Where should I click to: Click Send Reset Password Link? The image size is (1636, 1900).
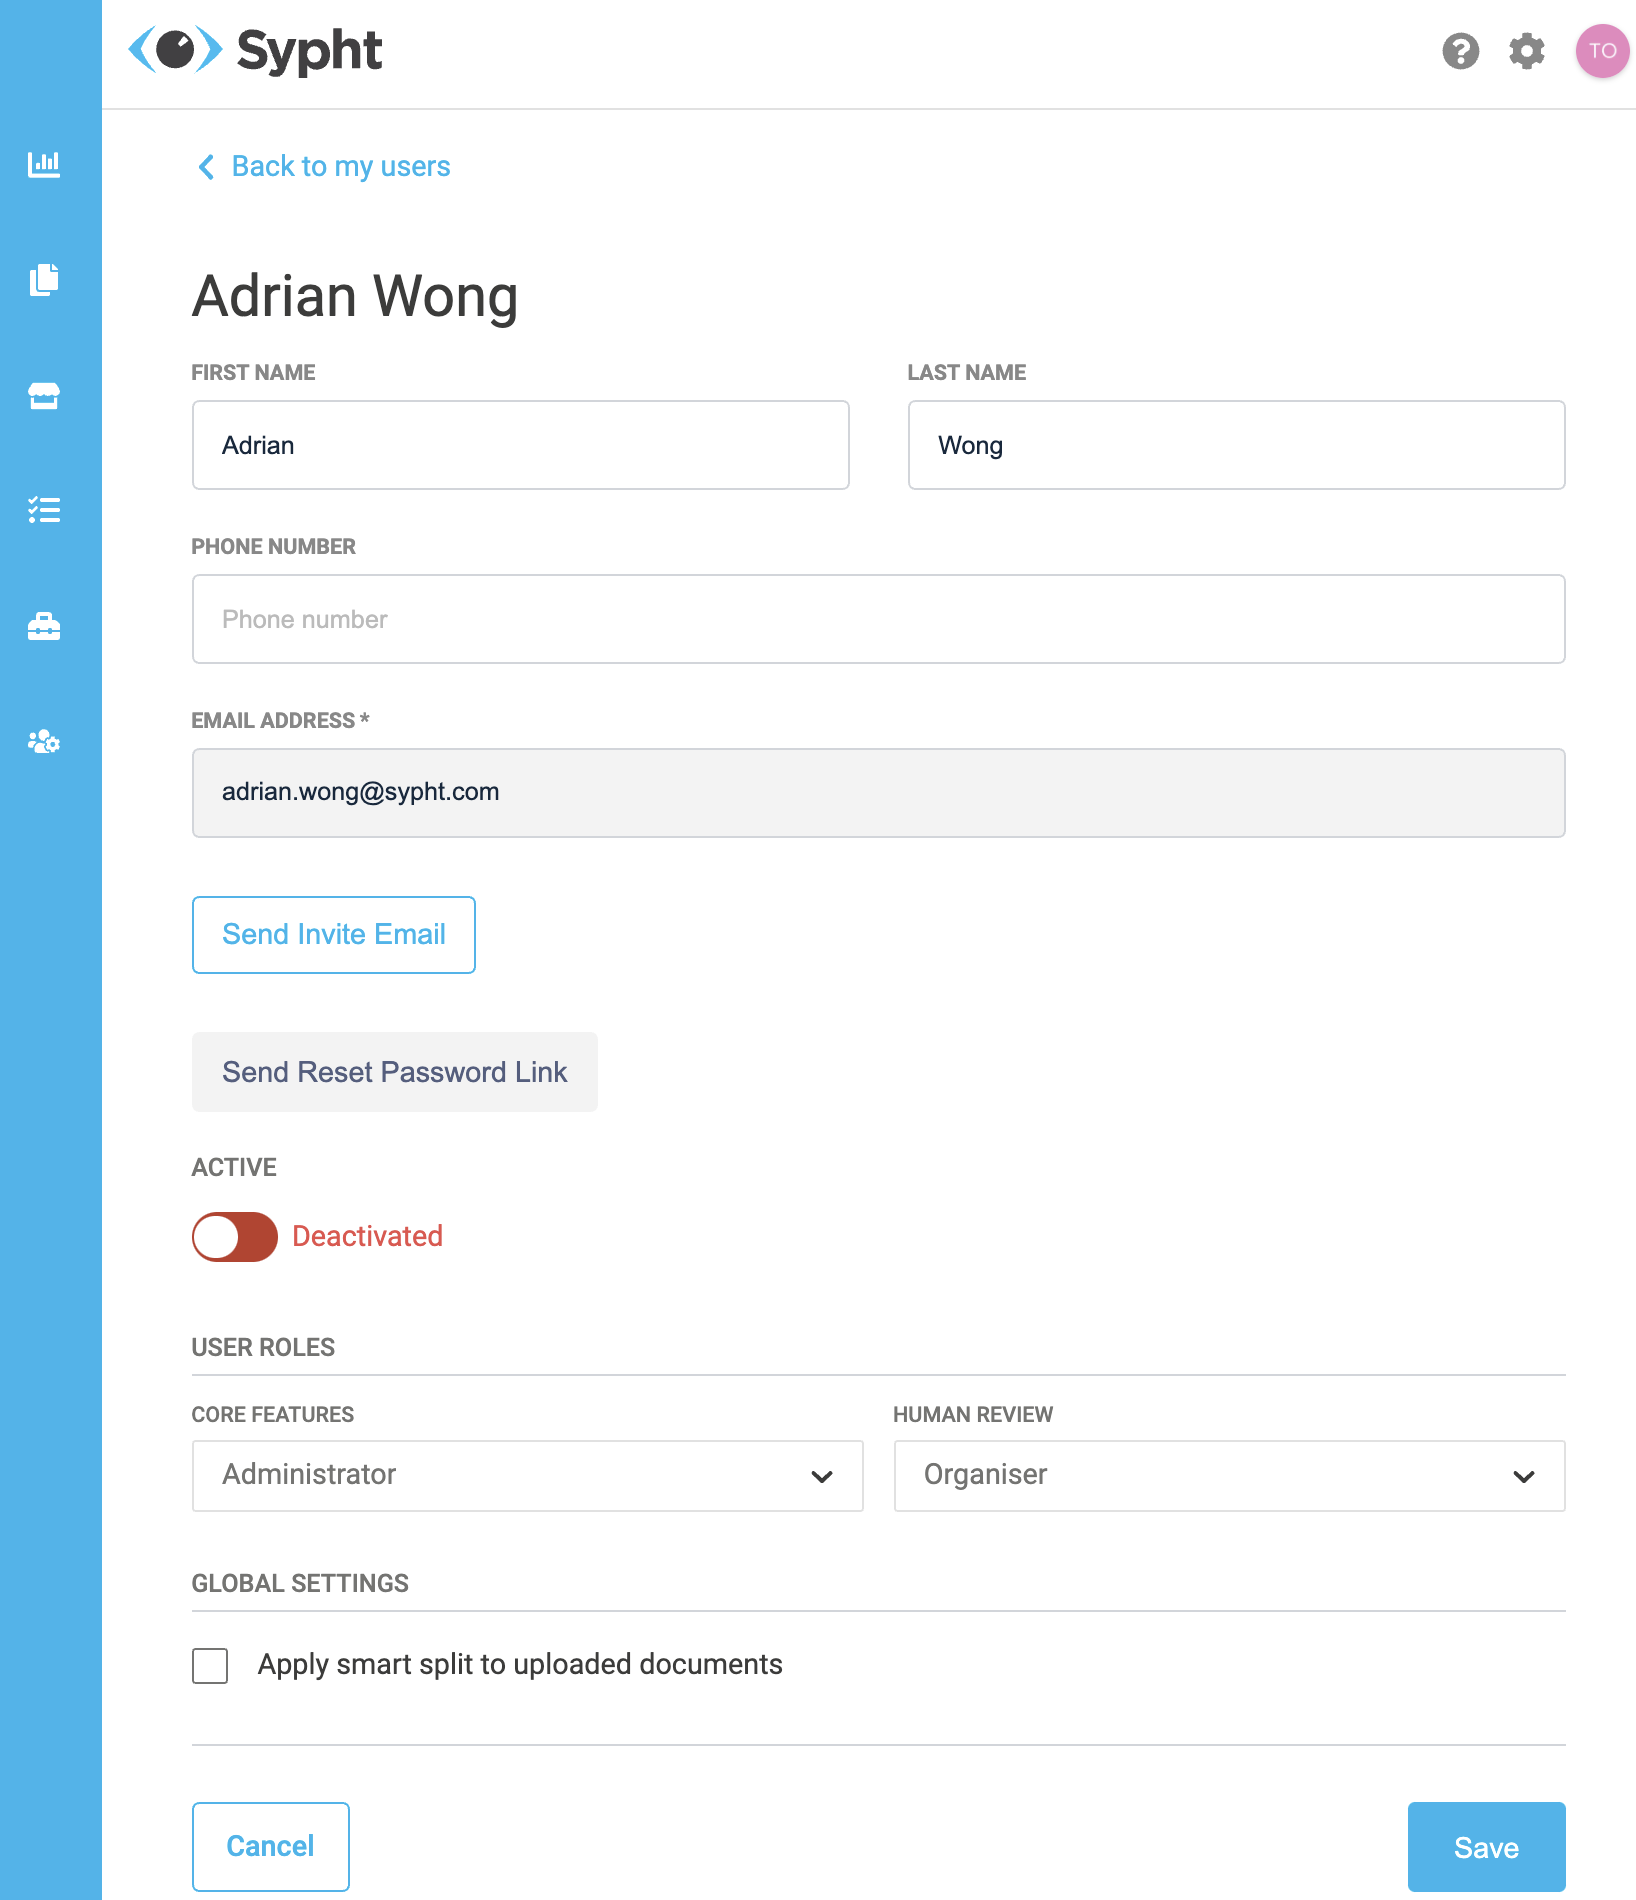[x=395, y=1072]
